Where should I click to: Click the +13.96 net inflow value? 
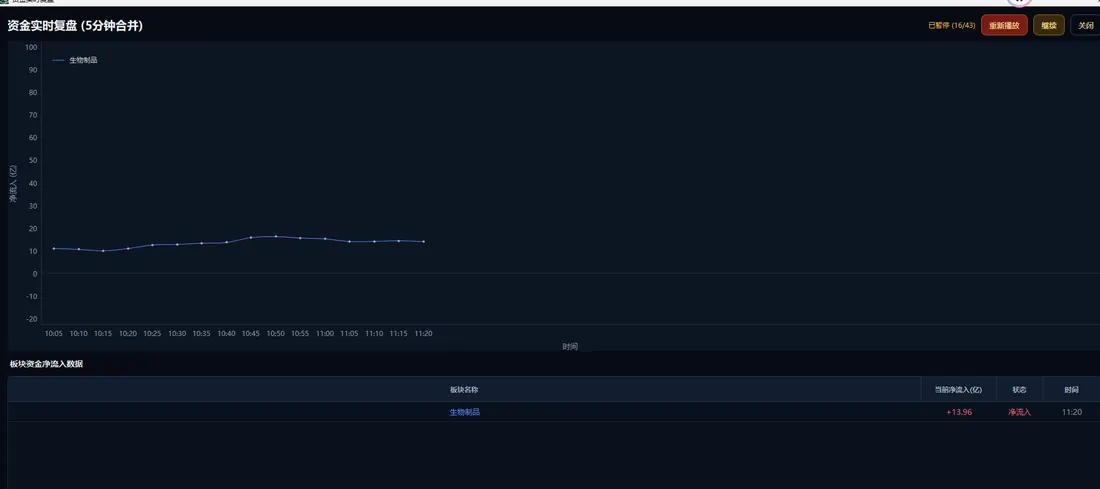[x=959, y=413]
